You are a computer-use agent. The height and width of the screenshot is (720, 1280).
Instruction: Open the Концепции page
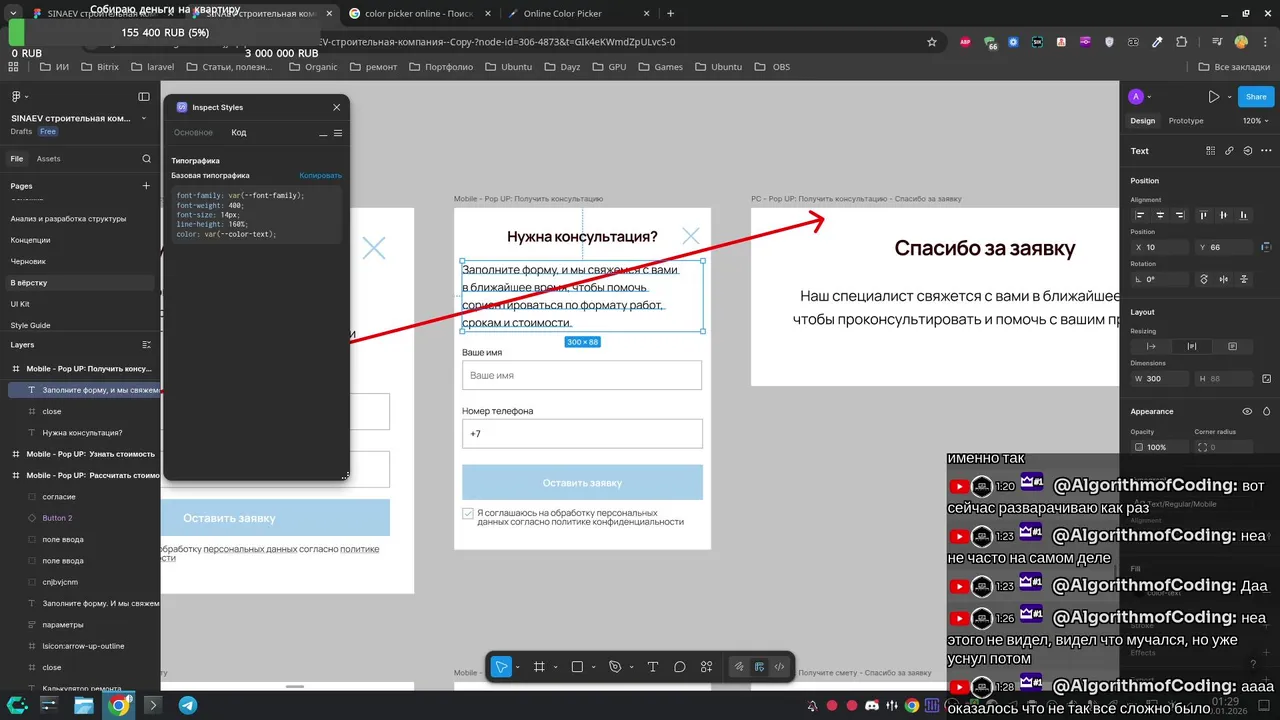click(30, 240)
